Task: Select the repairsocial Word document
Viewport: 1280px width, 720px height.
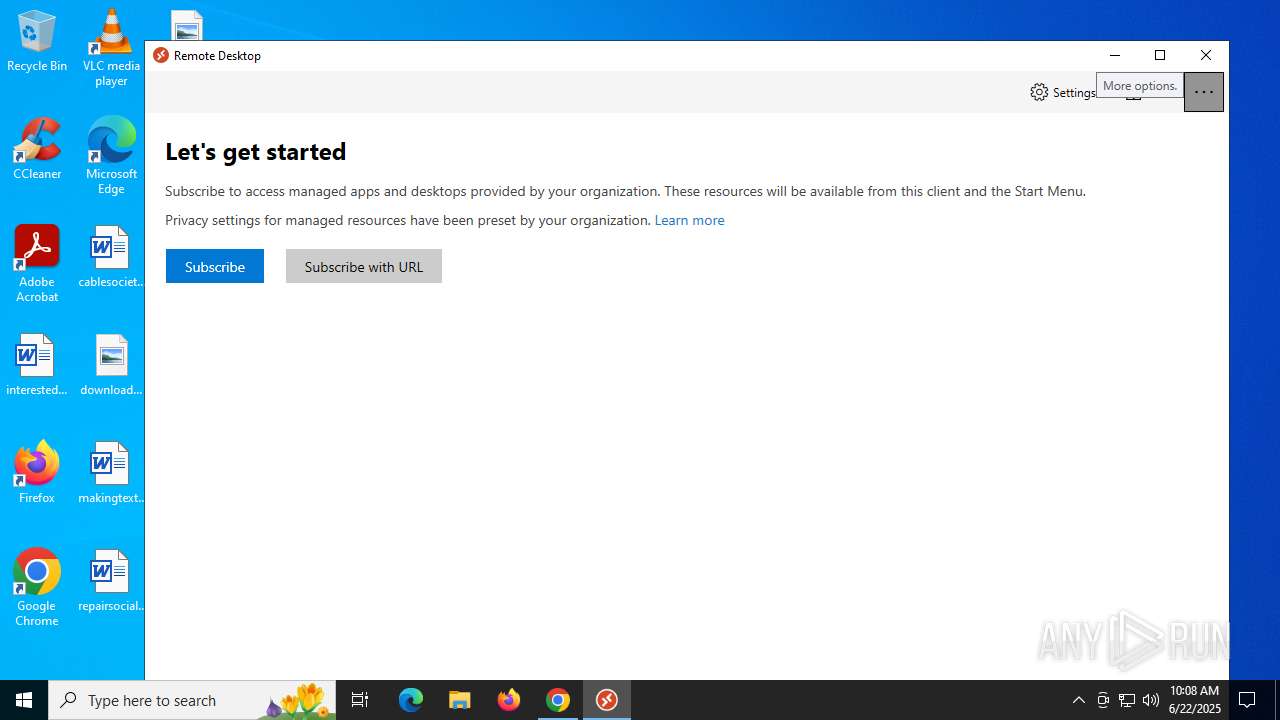Action: point(111,581)
